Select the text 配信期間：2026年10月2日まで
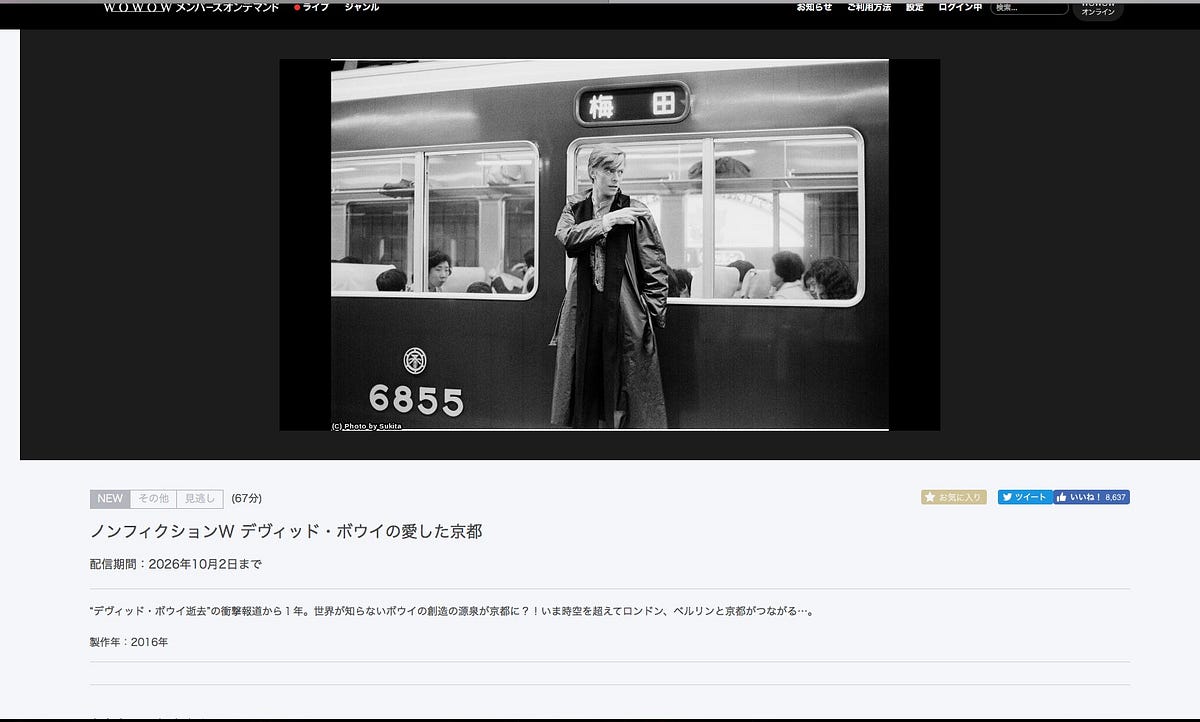Viewport: 1200px width, 722px height. pyautogui.click(x=176, y=564)
